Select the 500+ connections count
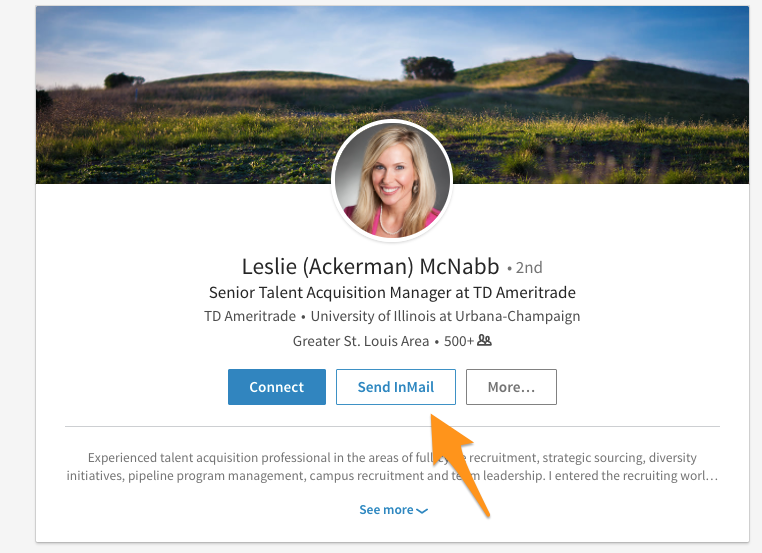Viewport: 762px width, 553px height. coord(458,341)
